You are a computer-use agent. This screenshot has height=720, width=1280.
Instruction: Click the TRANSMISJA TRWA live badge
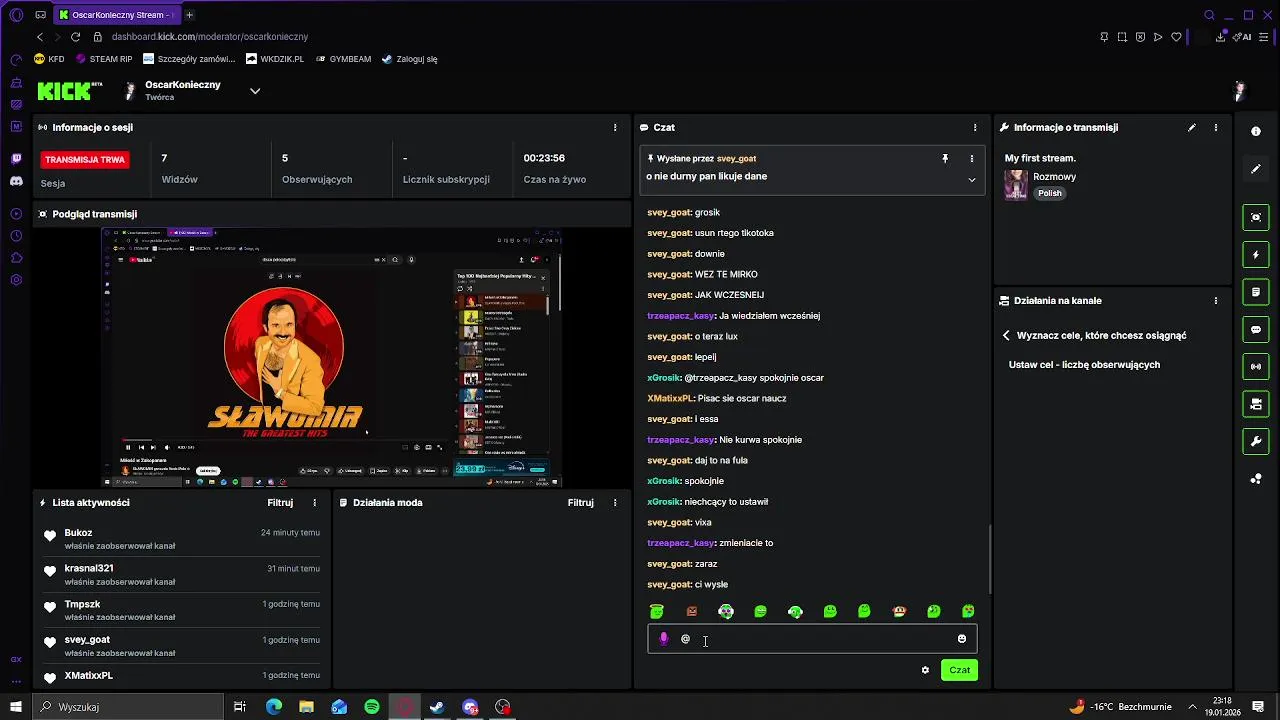pyautogui.click(x=85, y=159)
